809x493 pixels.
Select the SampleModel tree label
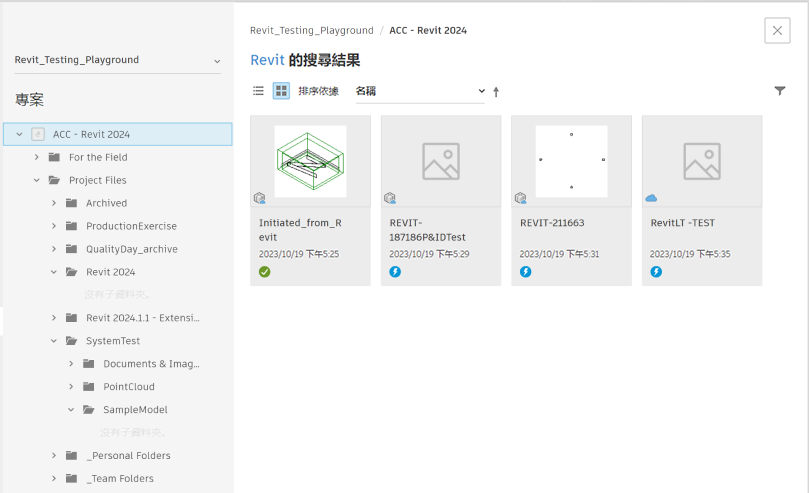click(x=135, y=409)
